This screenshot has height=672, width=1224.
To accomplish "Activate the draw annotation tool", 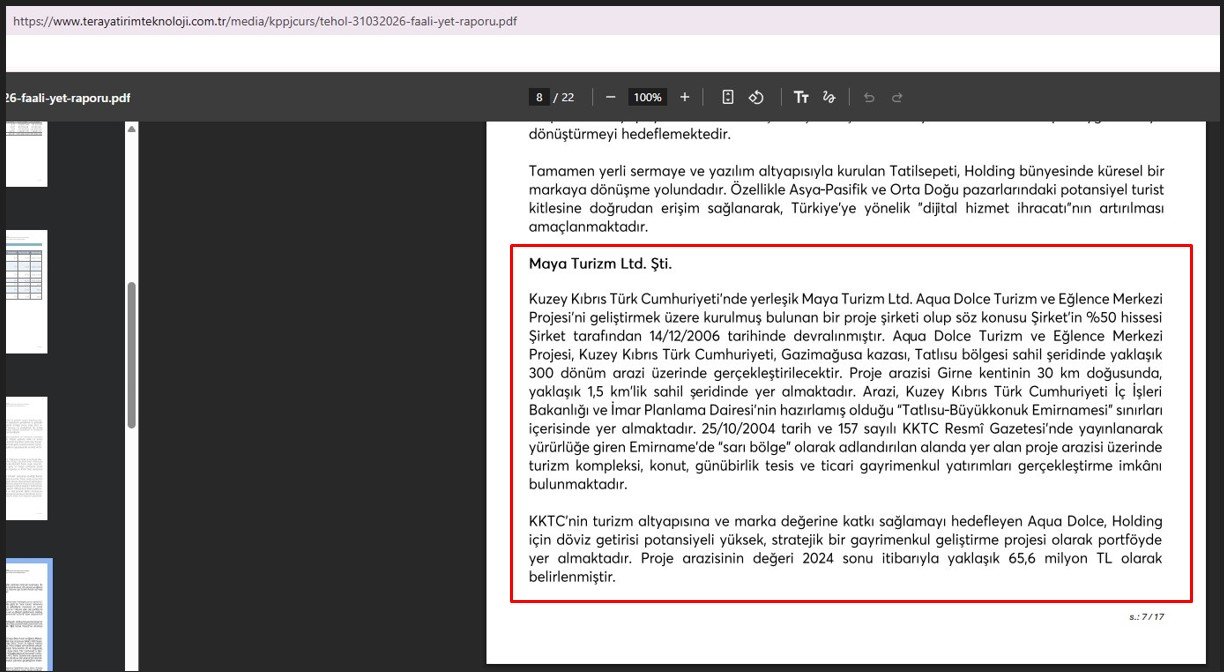I will click(828, 97).
